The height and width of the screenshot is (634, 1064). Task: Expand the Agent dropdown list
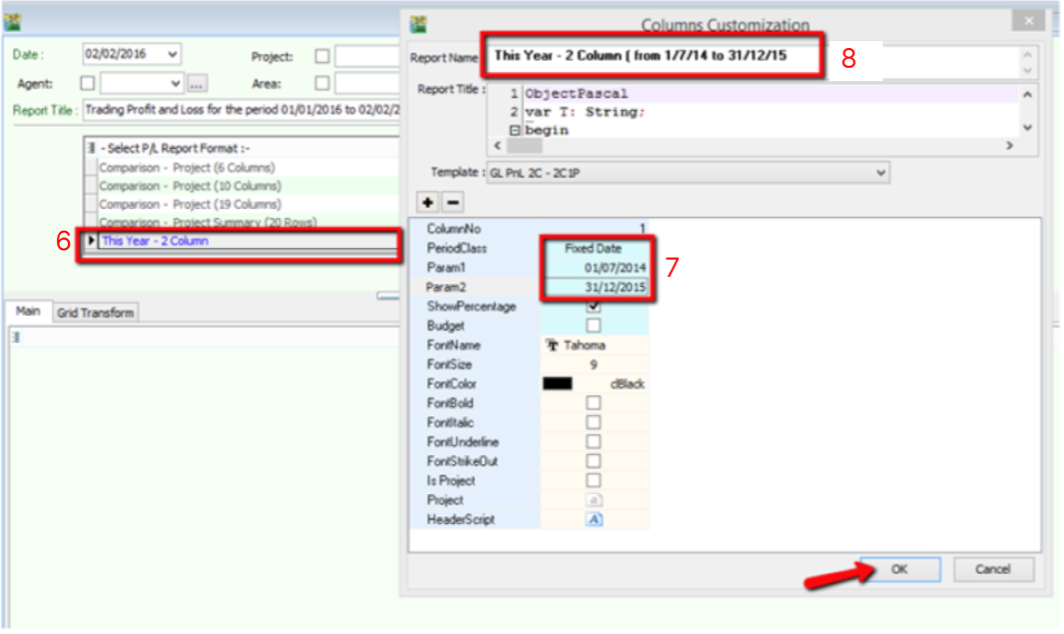[x=176, y=84]
